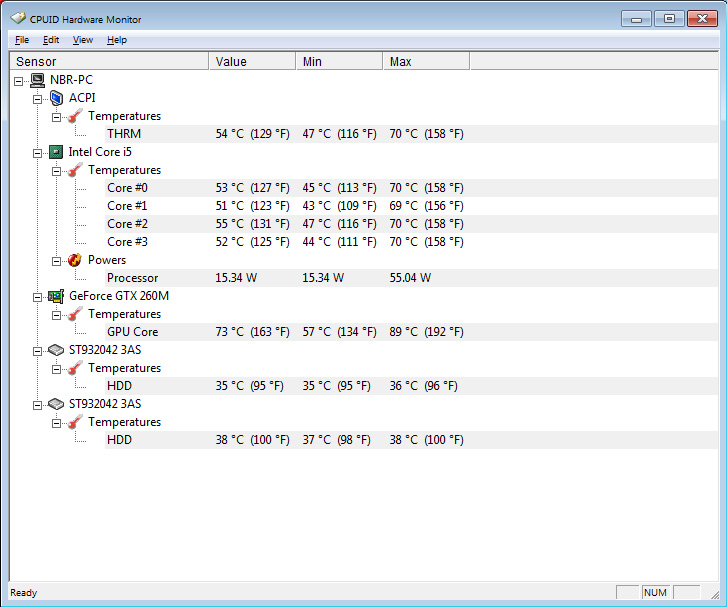This screenshot has width=727, height=607.
Task: Click the THRM current value 54 °C
Action: 252,134
